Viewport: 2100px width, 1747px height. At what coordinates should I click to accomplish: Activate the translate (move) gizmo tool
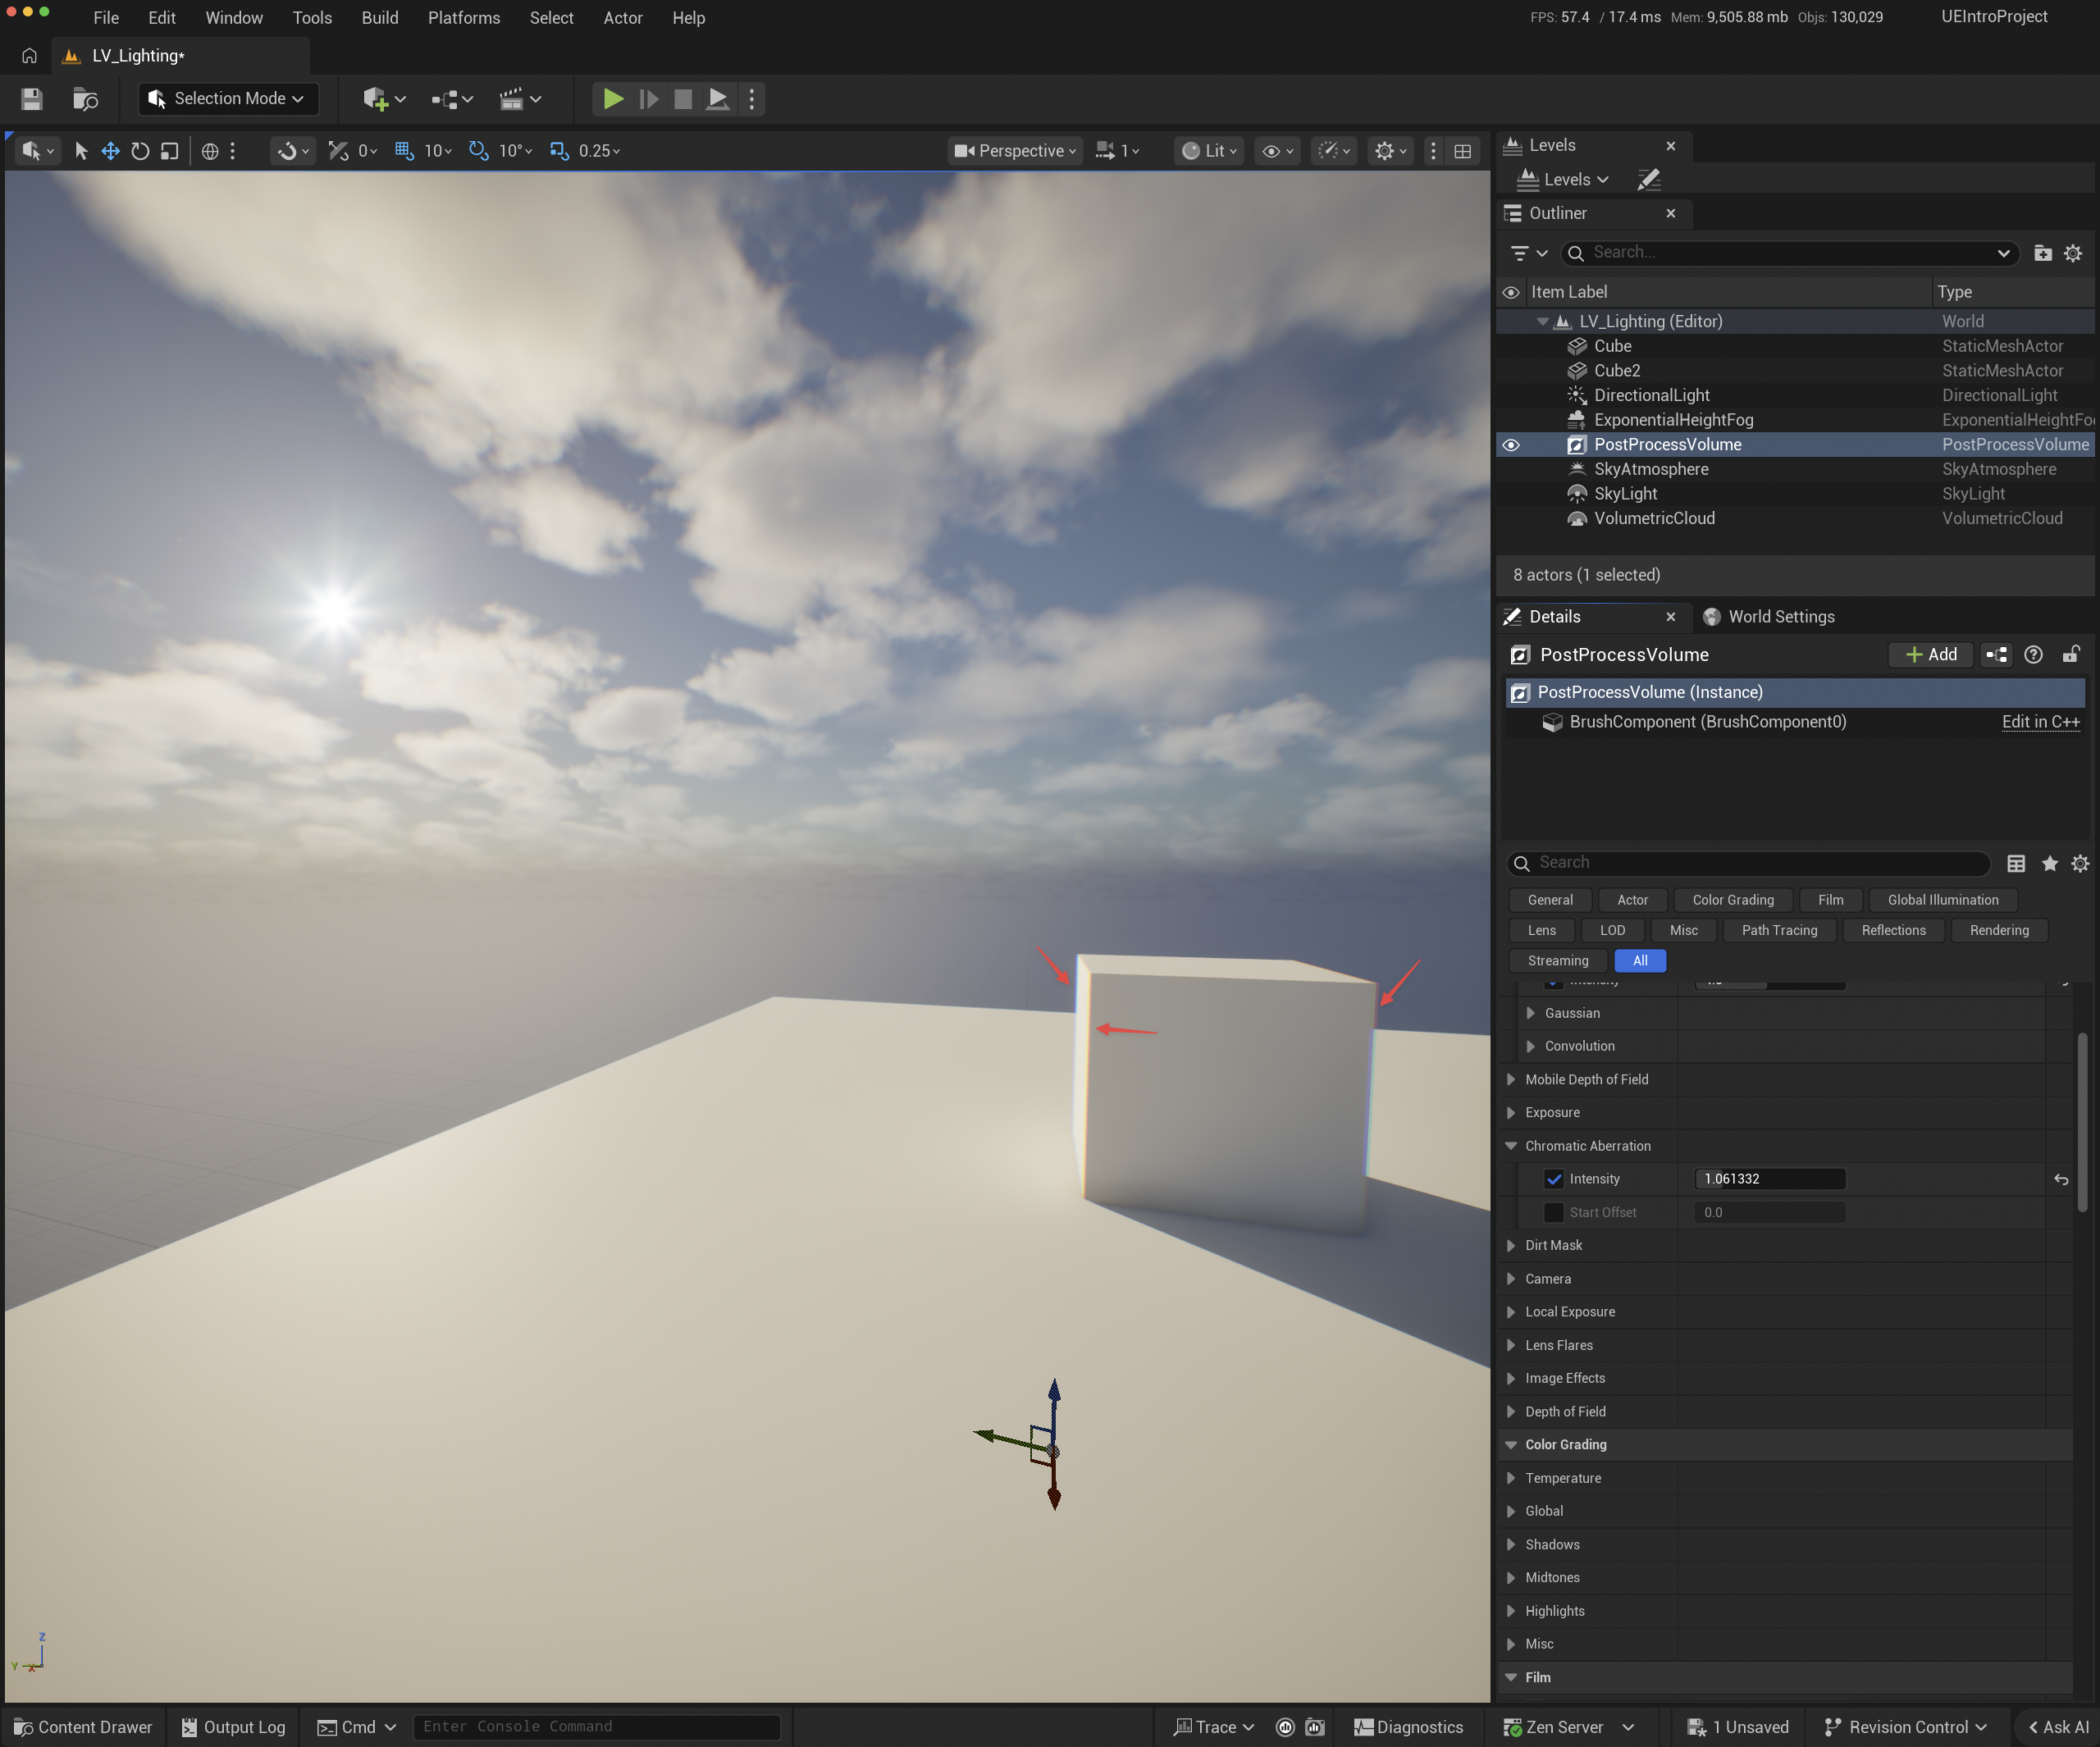[x=110, y=151]
